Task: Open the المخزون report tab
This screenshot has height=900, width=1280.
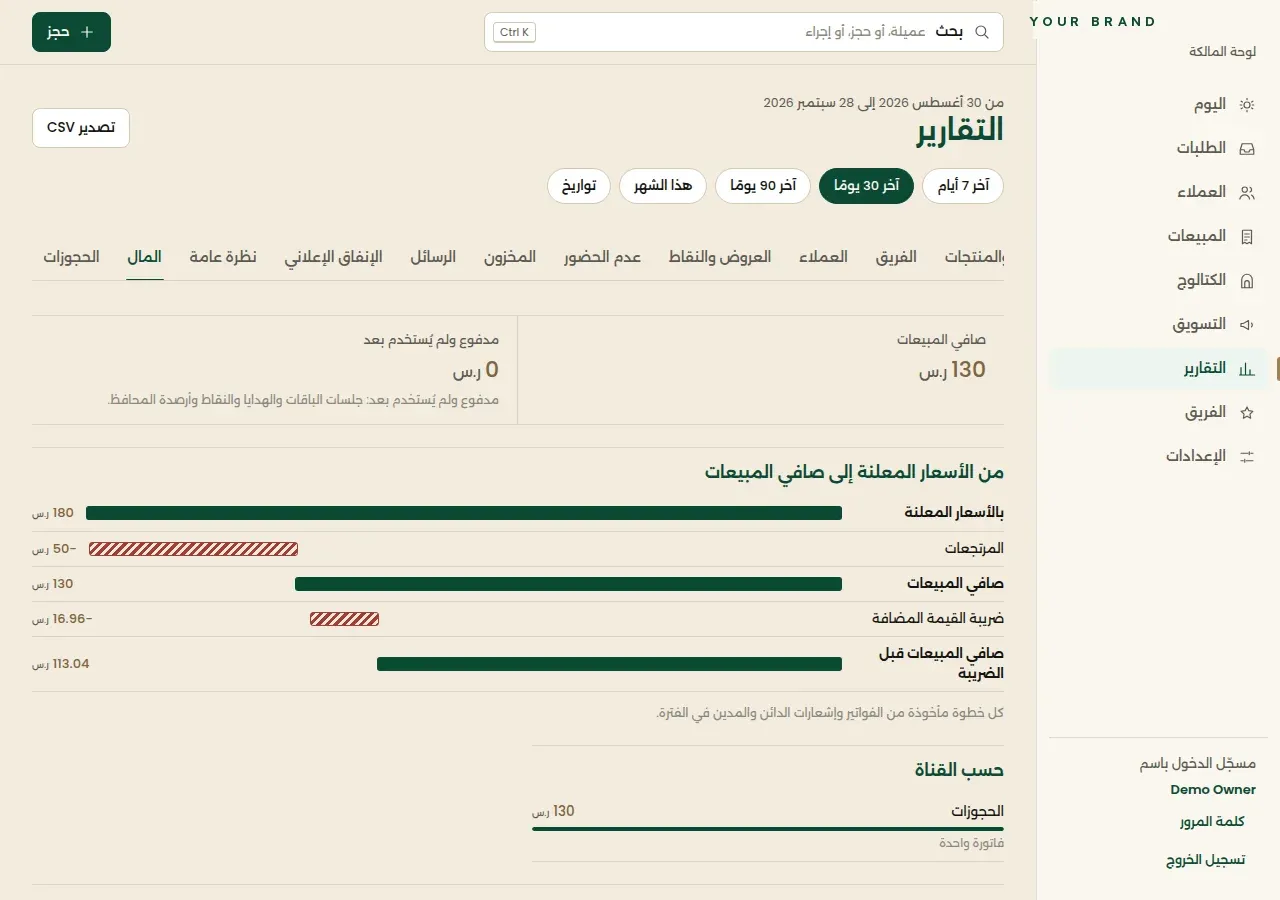Action: (x=510, y=257)
